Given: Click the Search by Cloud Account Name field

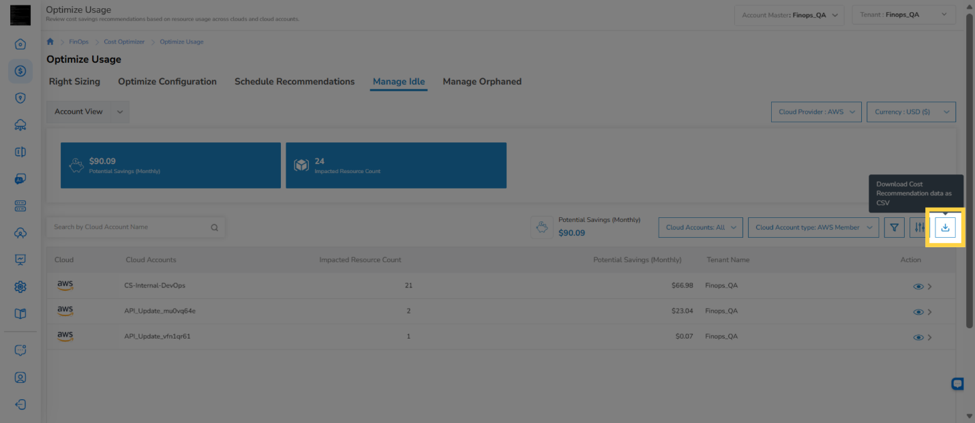Looking at the screenshot, I should coord(136,228).
